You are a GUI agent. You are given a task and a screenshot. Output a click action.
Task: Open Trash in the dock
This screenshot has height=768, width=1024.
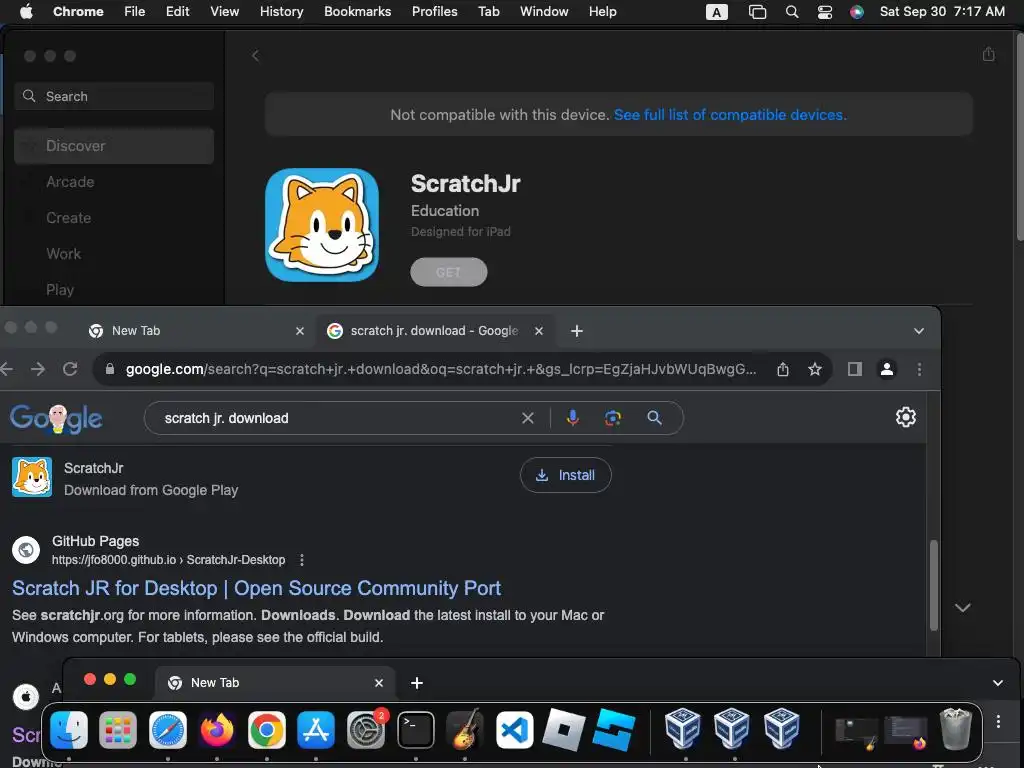[x=955, y=729]
